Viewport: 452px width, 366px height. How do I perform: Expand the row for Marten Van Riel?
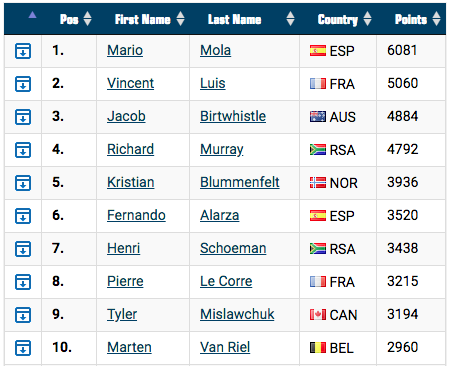tap(23, 348)
